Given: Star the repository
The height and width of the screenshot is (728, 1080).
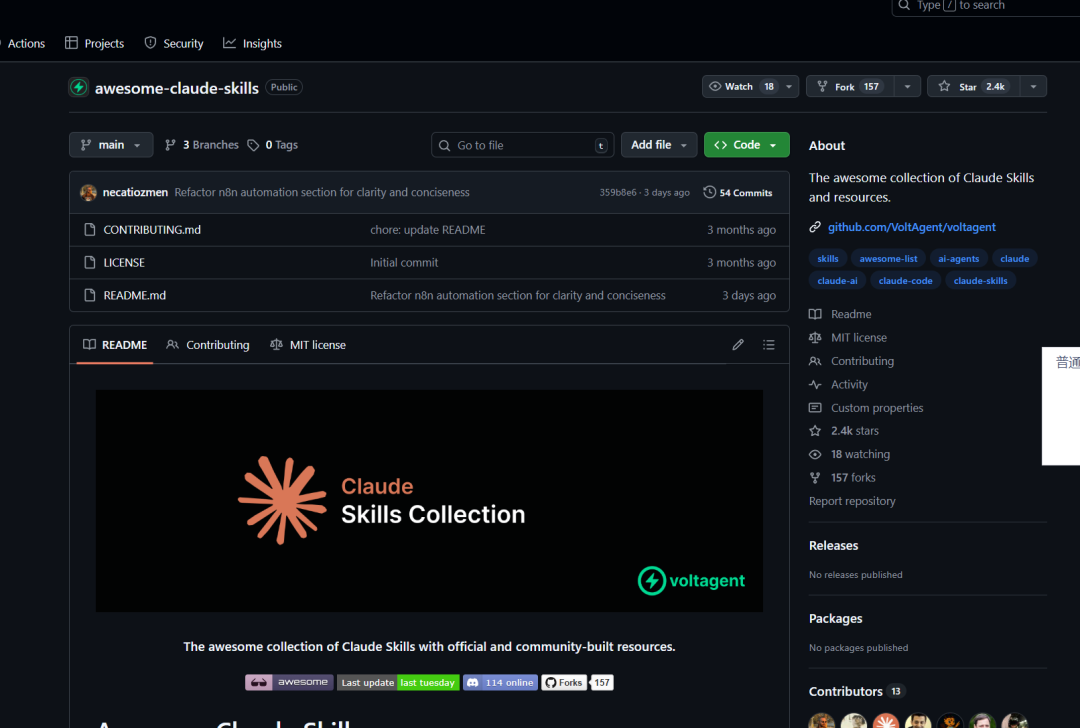Looking at the screenshot, I should click(973, 87).
